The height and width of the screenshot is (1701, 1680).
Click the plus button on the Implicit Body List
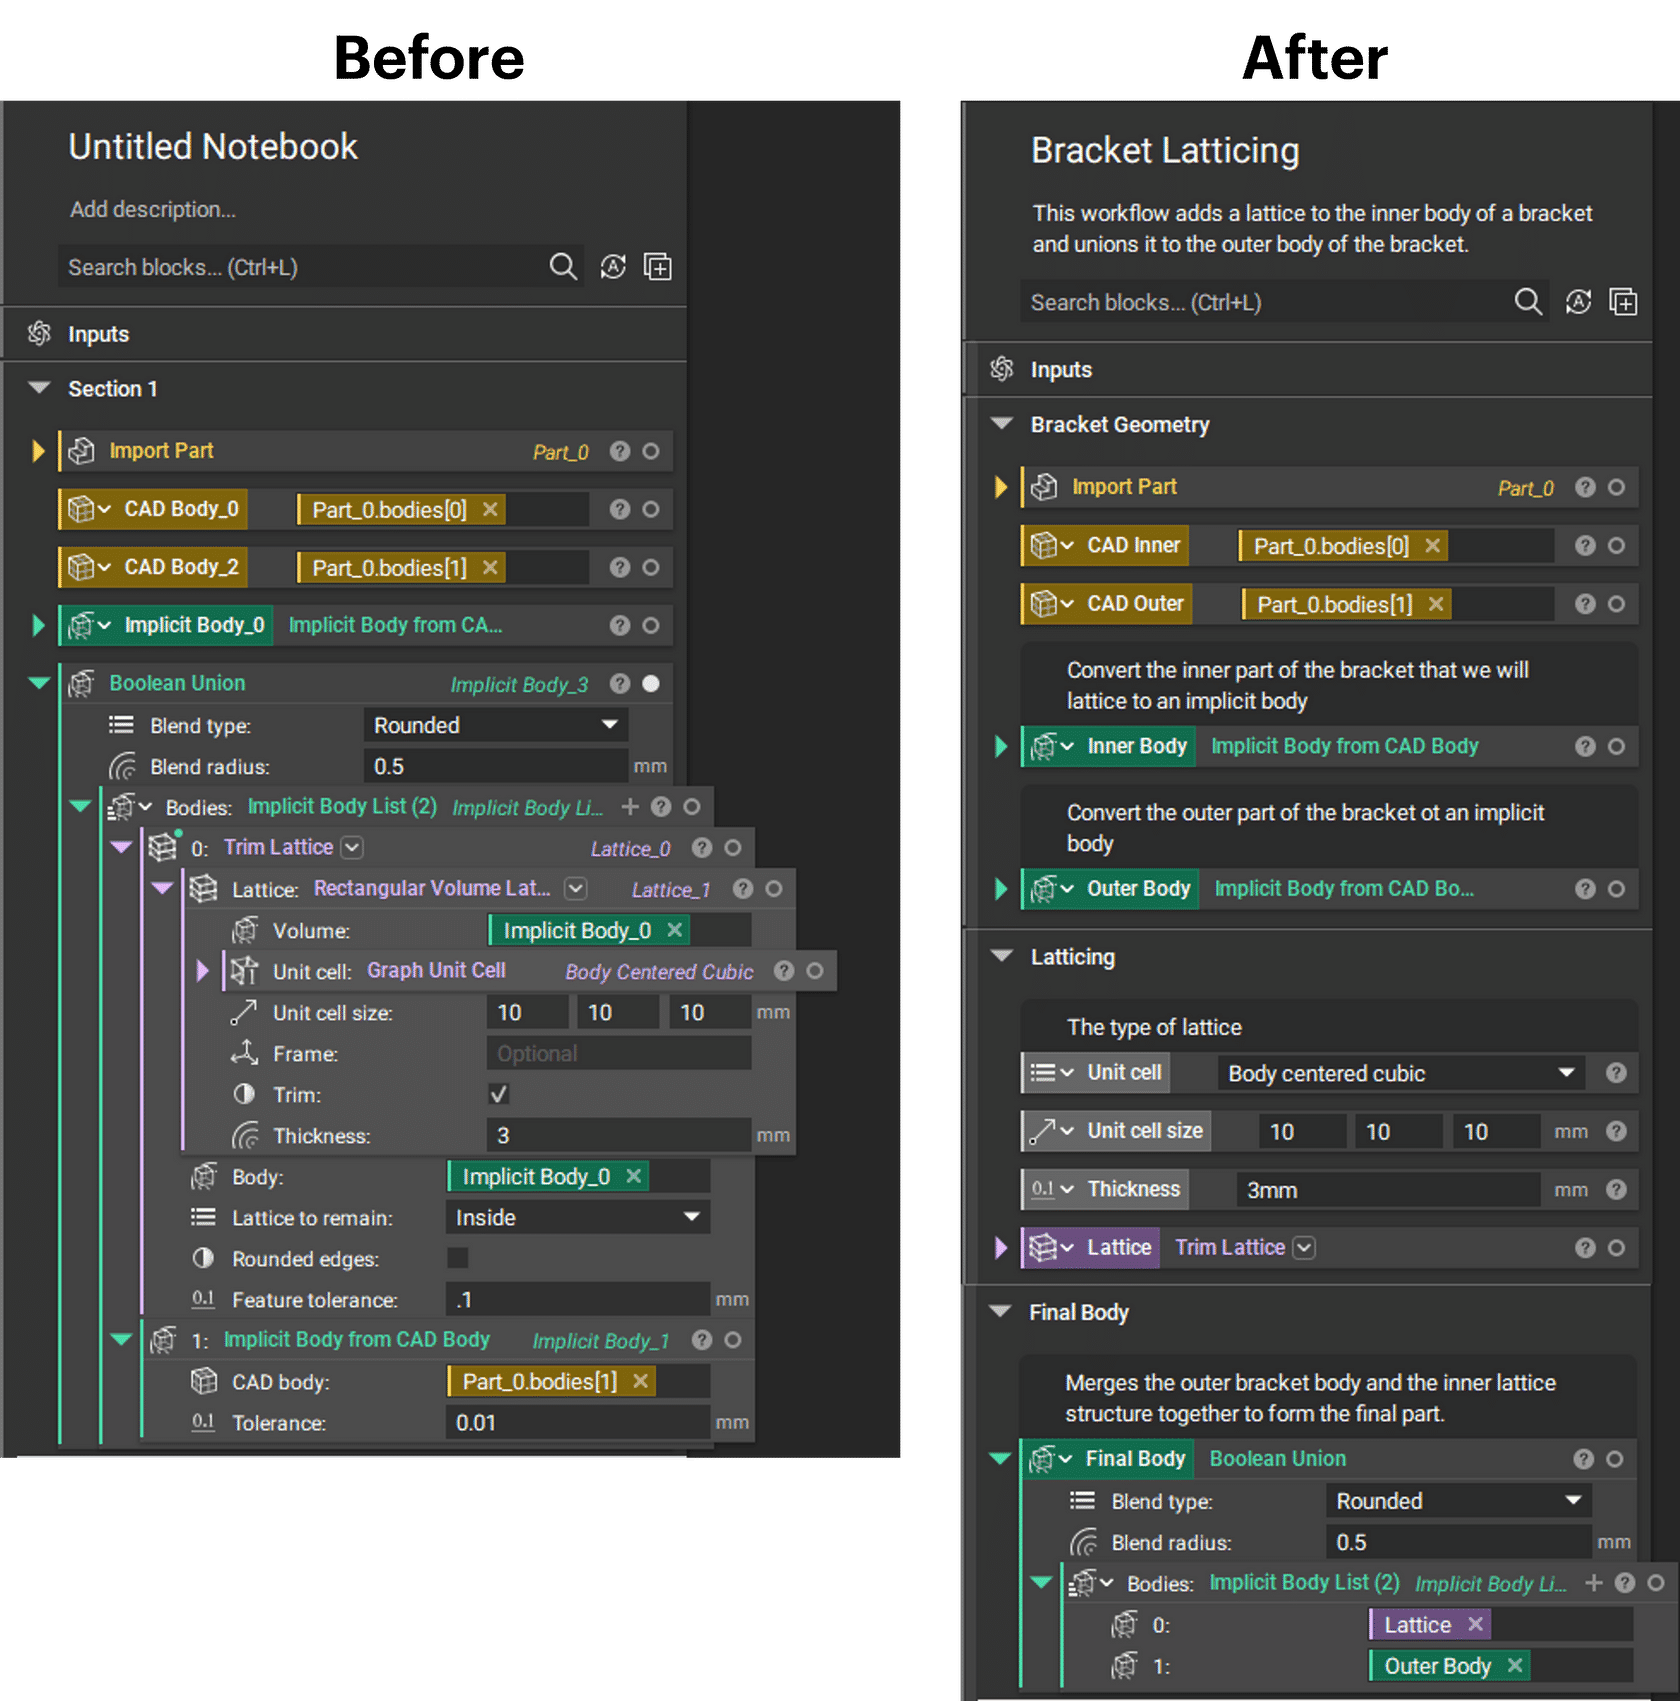click(630, 806)
